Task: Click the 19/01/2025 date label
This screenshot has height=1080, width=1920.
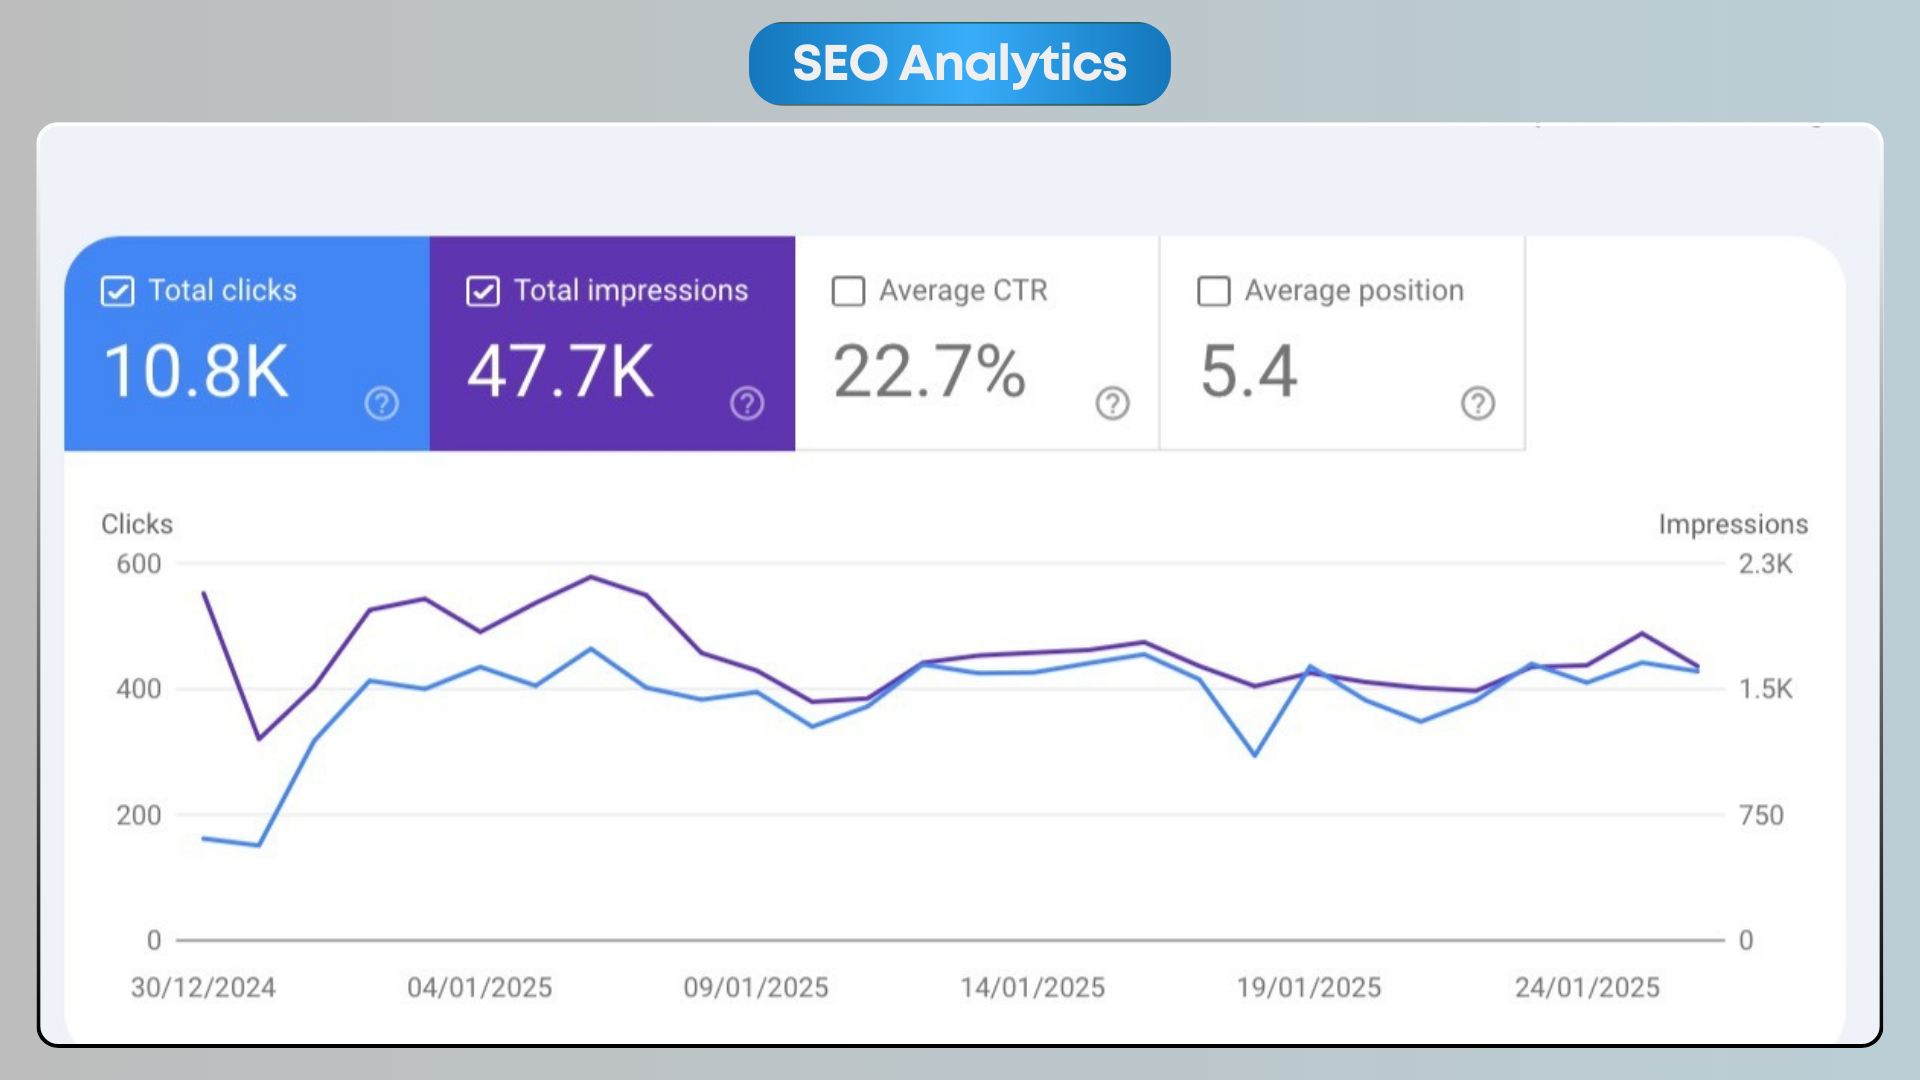Action: coord(1309,987)
